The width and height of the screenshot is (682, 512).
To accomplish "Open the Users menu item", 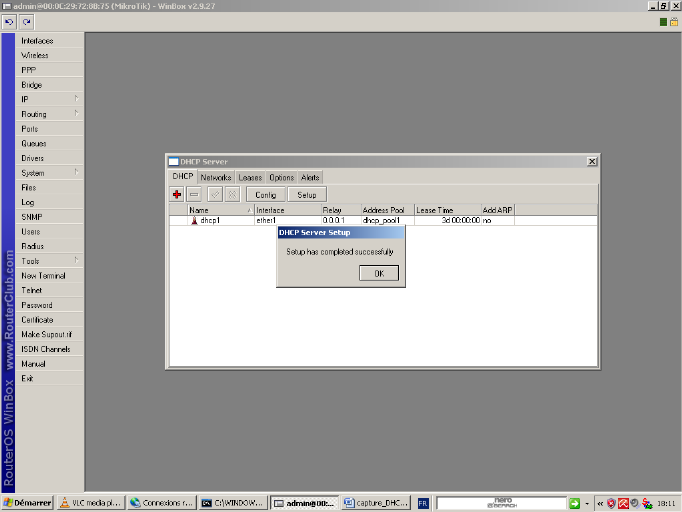I will [x=49, y=231].
